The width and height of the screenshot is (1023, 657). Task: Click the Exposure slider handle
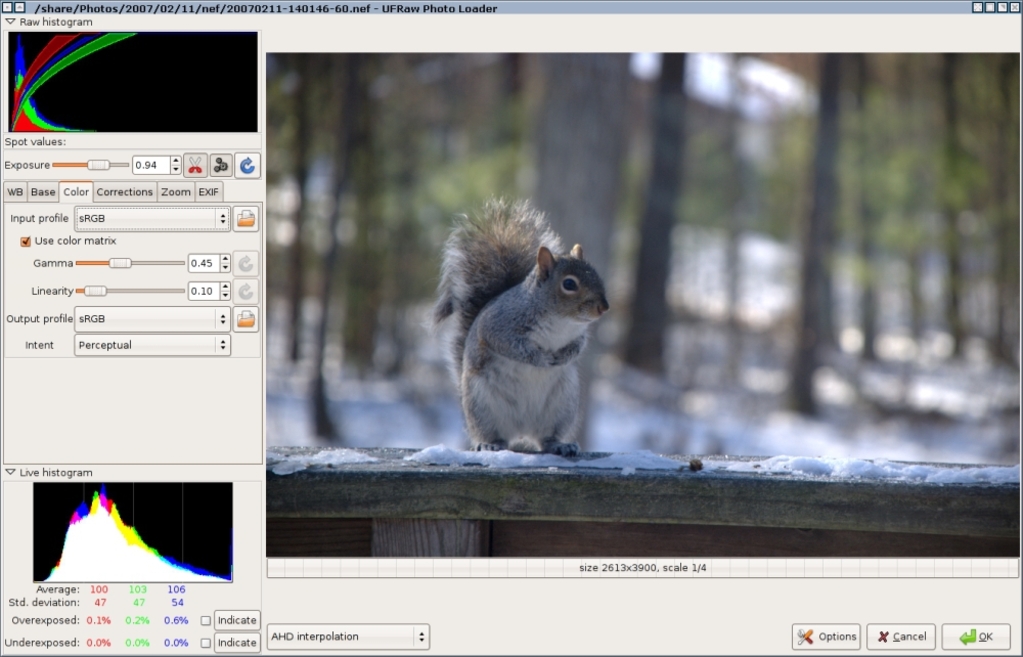click(99, 165)
